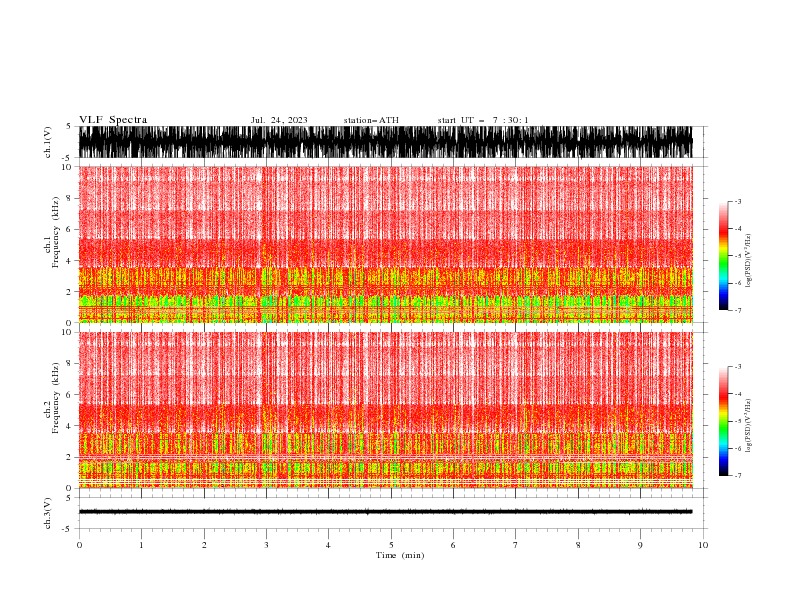Click the "-5" label on ch.1 colorbar
792x612 pixels.
click(738, 256)
